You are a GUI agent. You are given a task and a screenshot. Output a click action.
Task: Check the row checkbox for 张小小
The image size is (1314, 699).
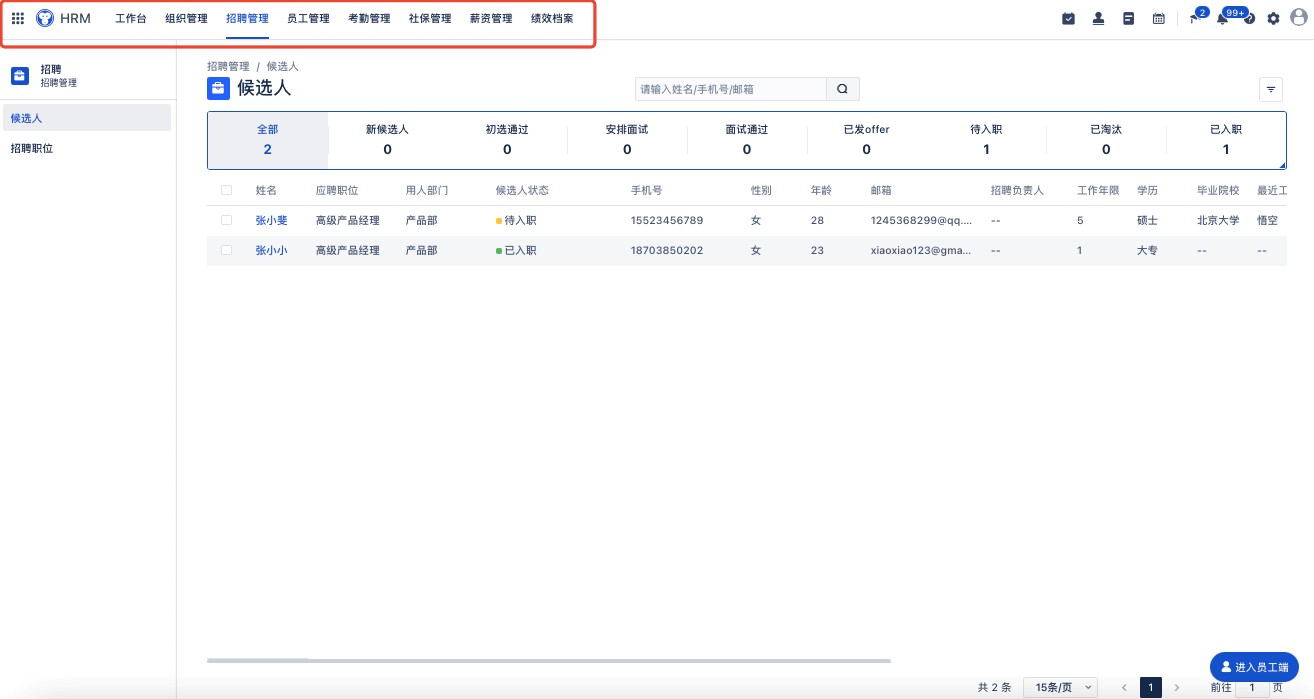click(x=226, y=250)
